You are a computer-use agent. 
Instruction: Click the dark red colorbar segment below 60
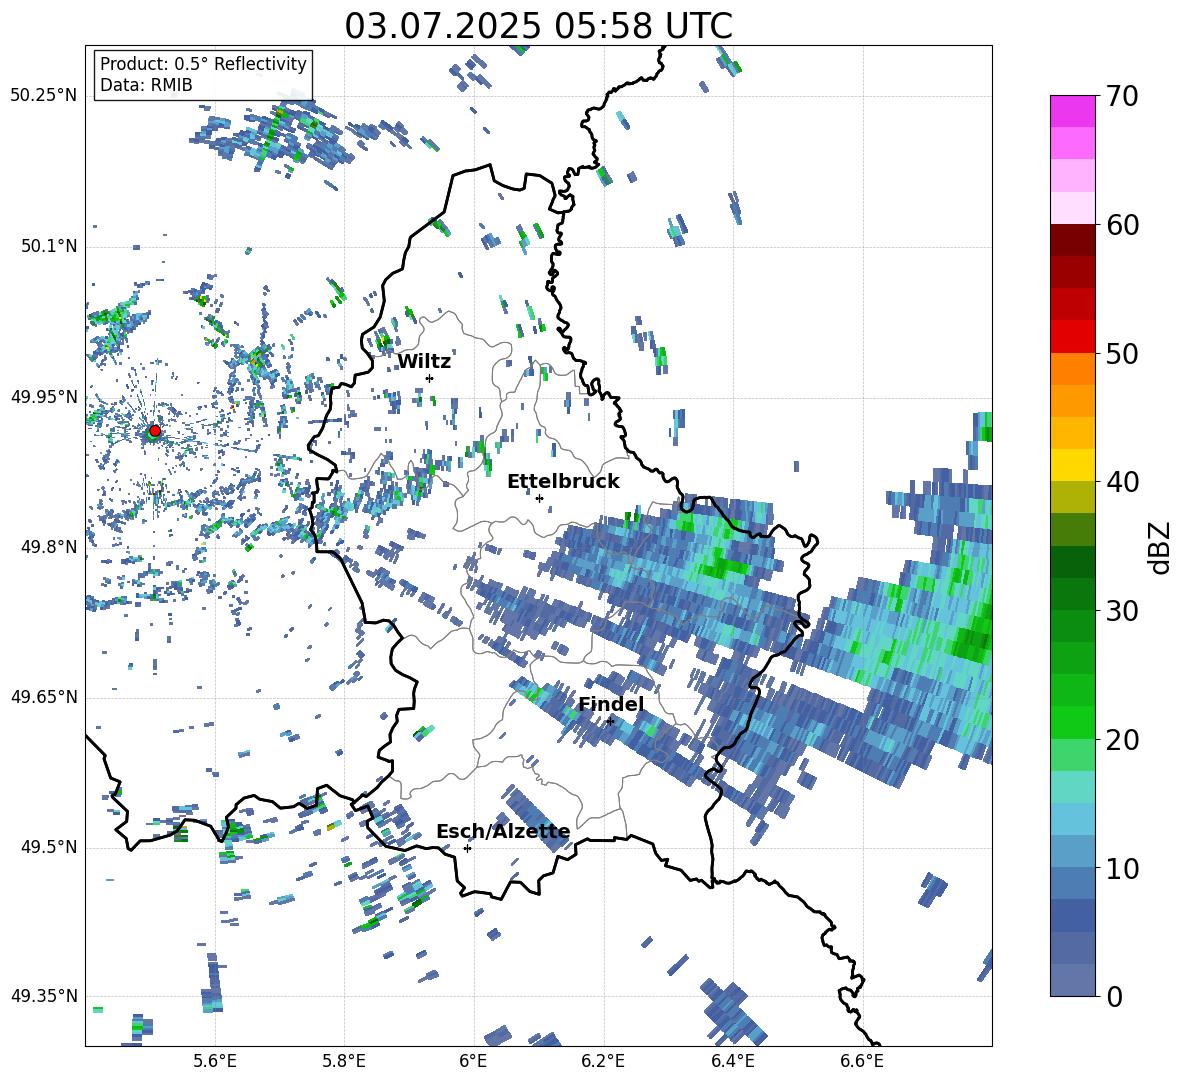(1072, 240)
